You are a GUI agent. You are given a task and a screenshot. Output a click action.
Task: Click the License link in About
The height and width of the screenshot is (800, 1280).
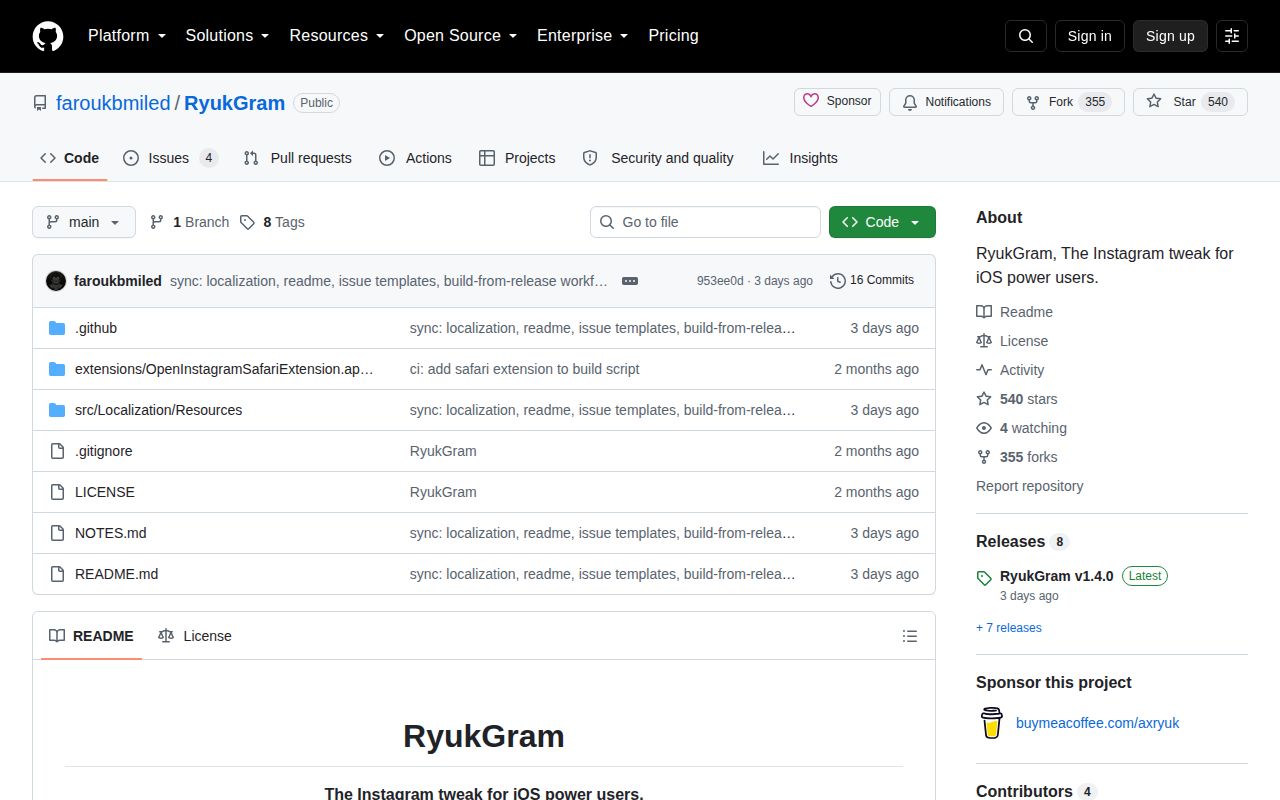pyautogui.click(x=1013, y=341)
